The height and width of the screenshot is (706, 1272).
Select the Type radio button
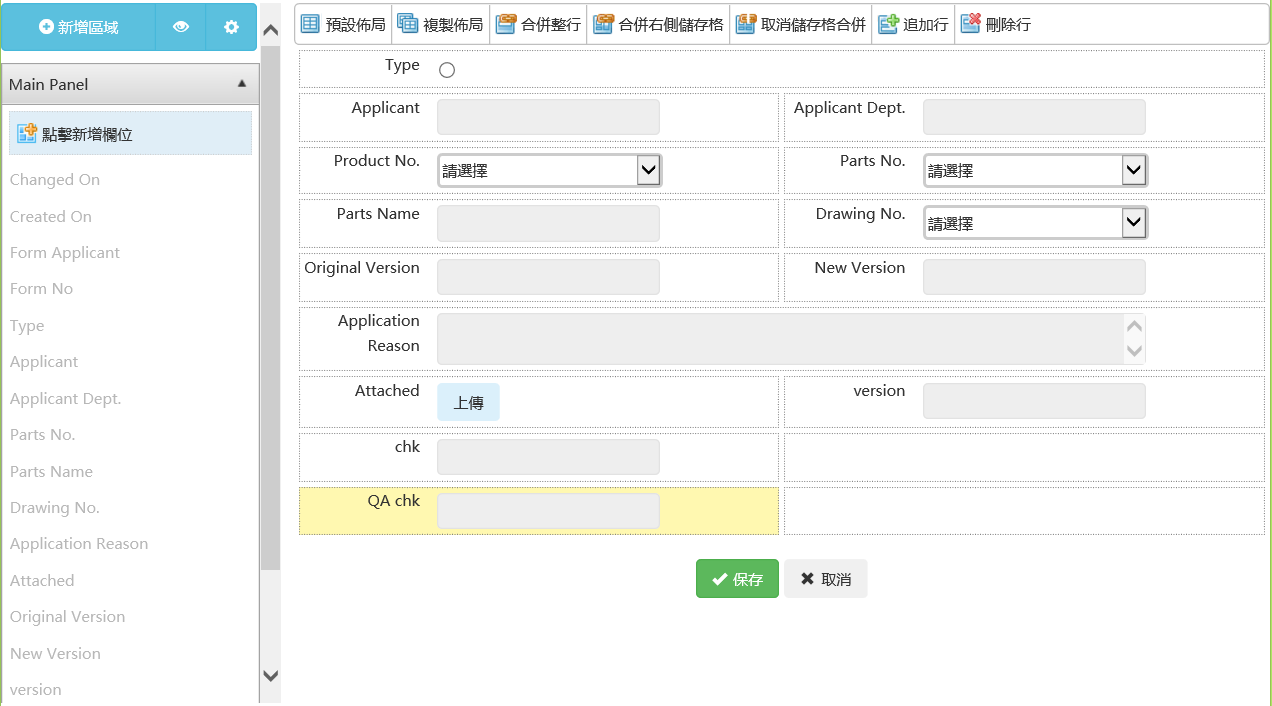447,70
